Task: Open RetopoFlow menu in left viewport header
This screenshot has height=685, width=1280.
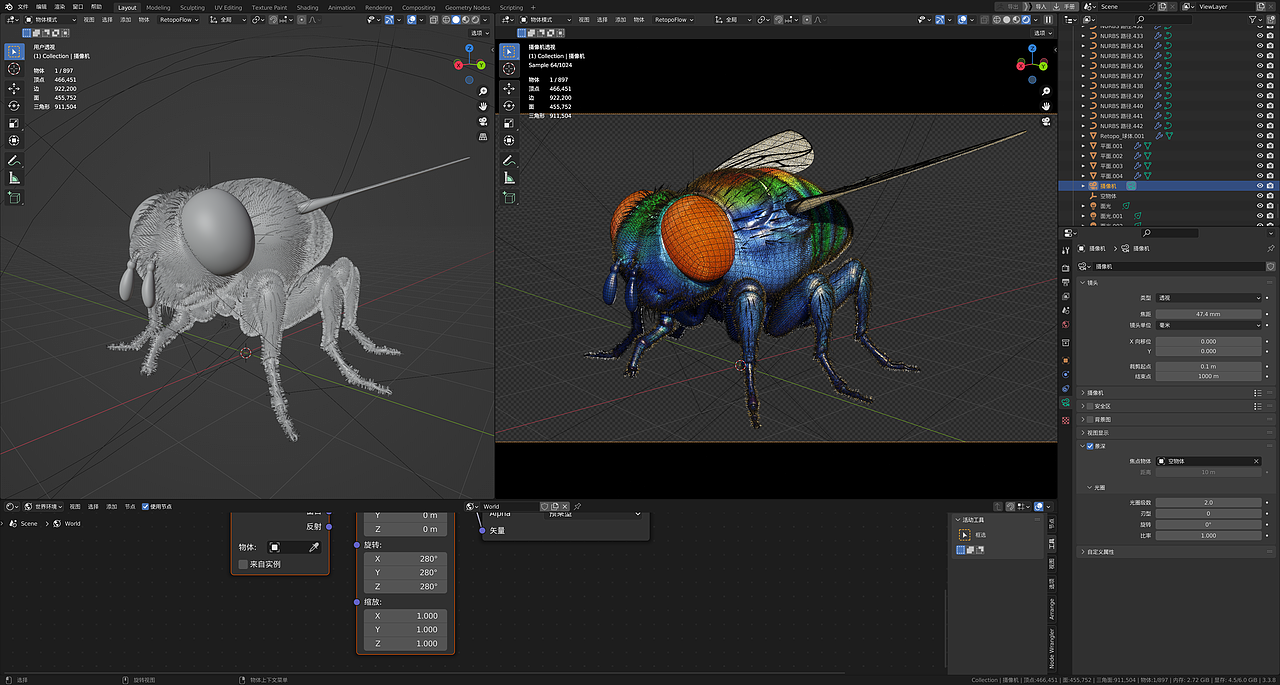Action: [178, 20]
